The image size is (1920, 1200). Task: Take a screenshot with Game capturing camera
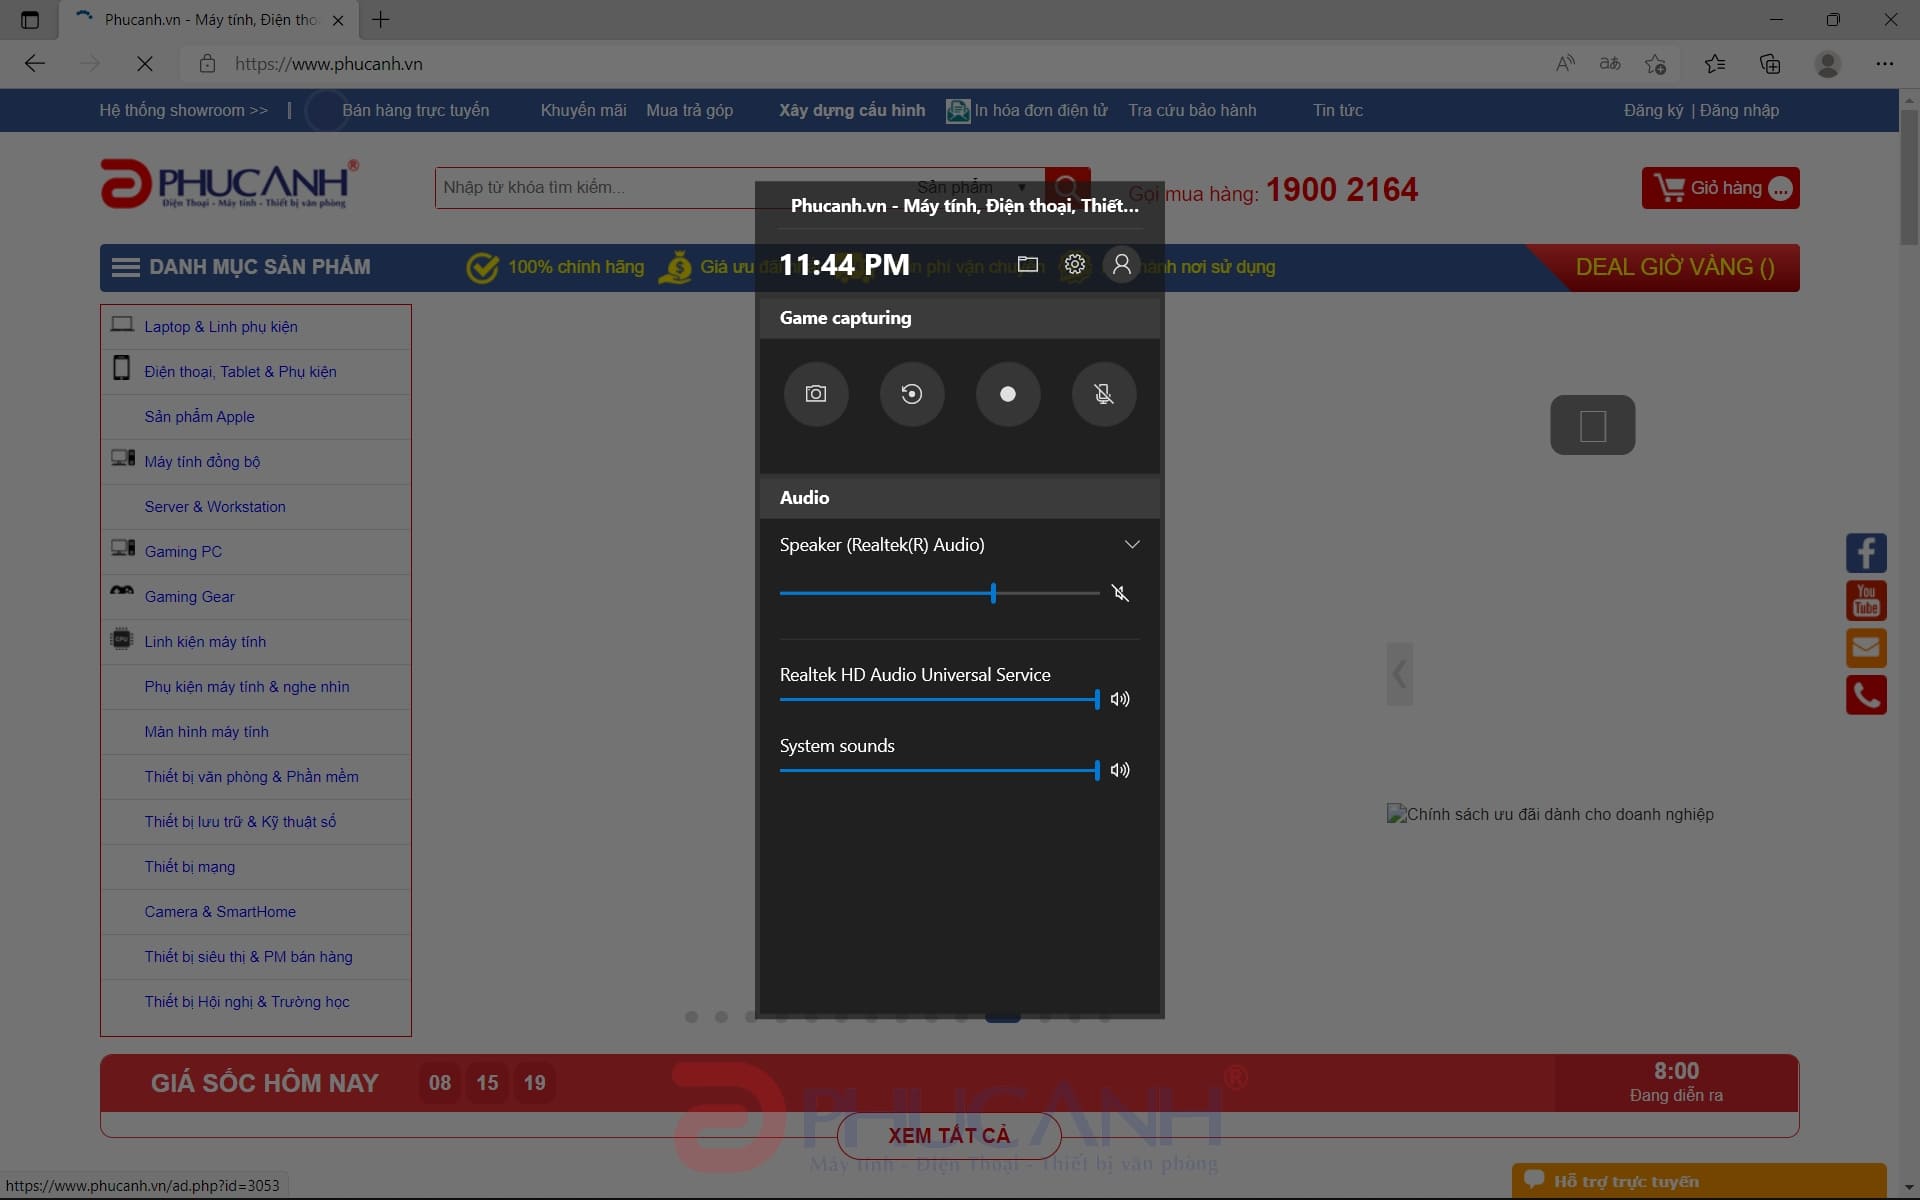coord(816,394)
